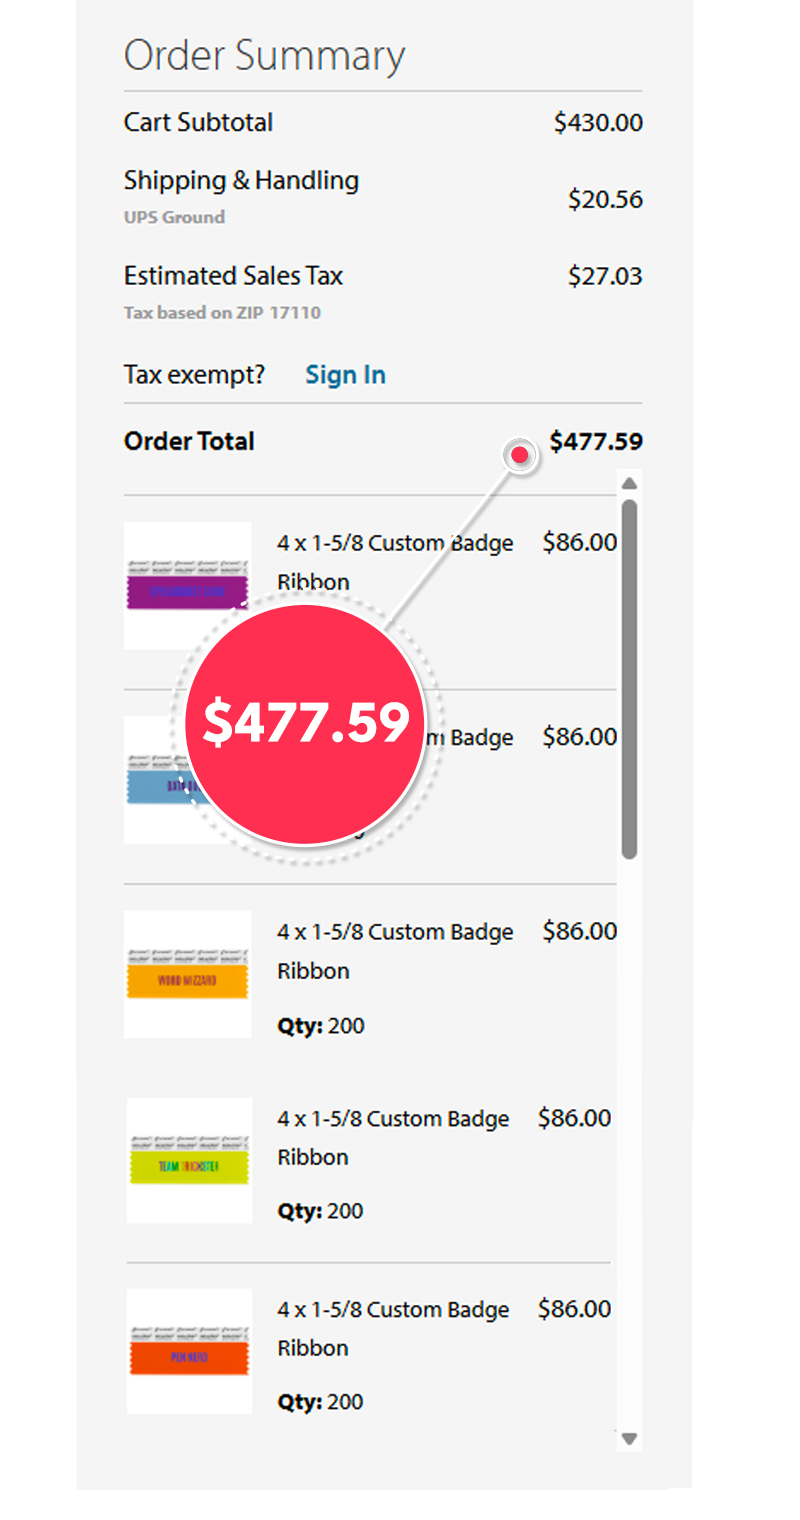
Task: Click the purple ribbon's Custom Badge Ribbon title
Action: pyautogui.click(x=394, y=562)
